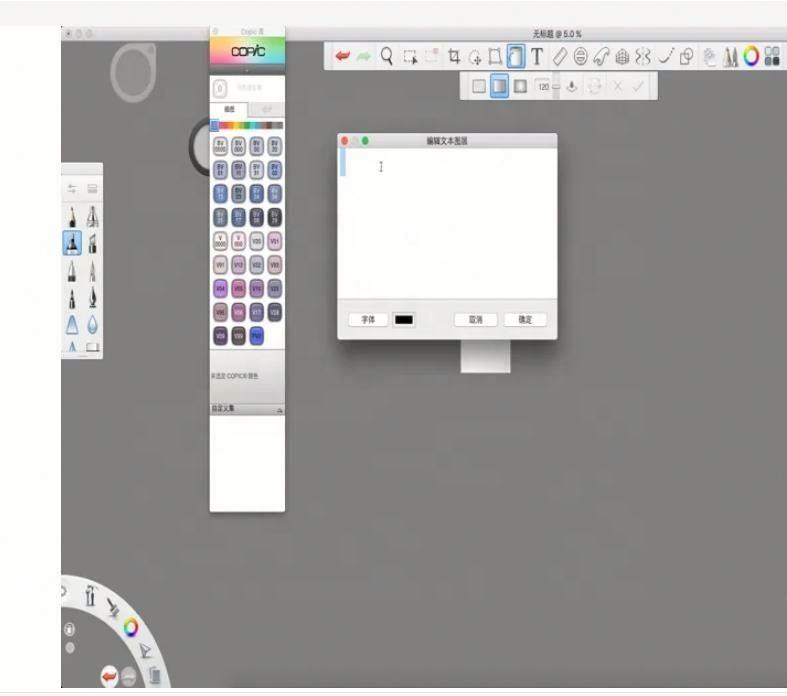Switch to the second tab in Copic library
The image size is (787, 696).
(x=265, y=109)
